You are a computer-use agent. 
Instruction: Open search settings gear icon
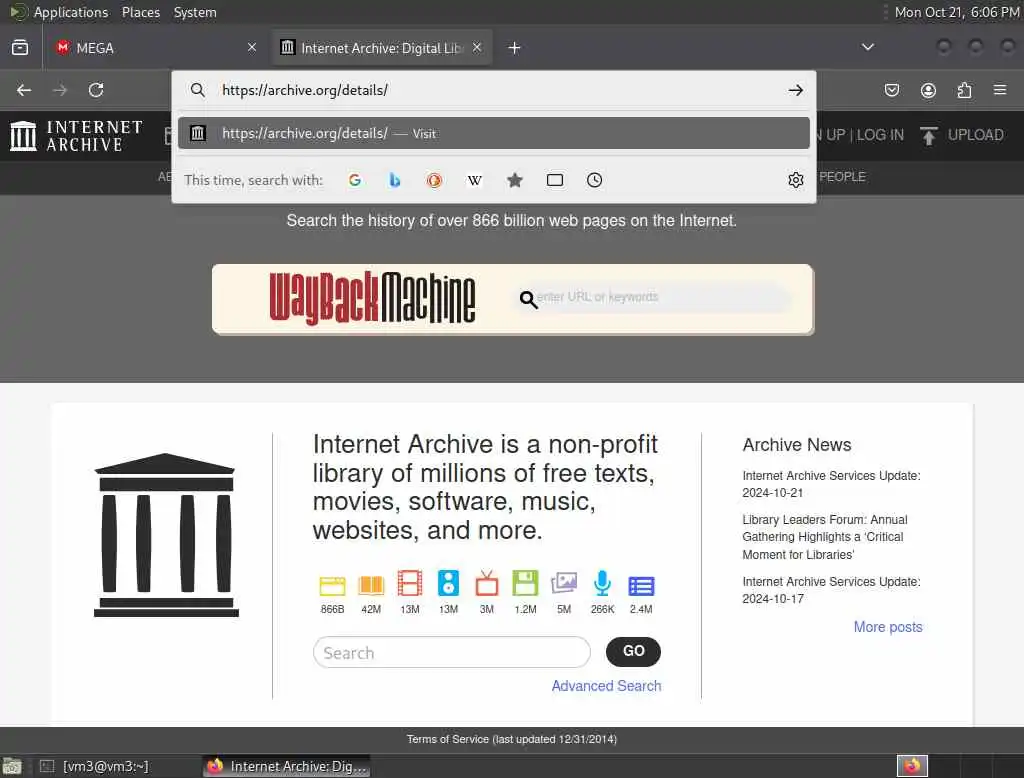click(x=795, y=180)
